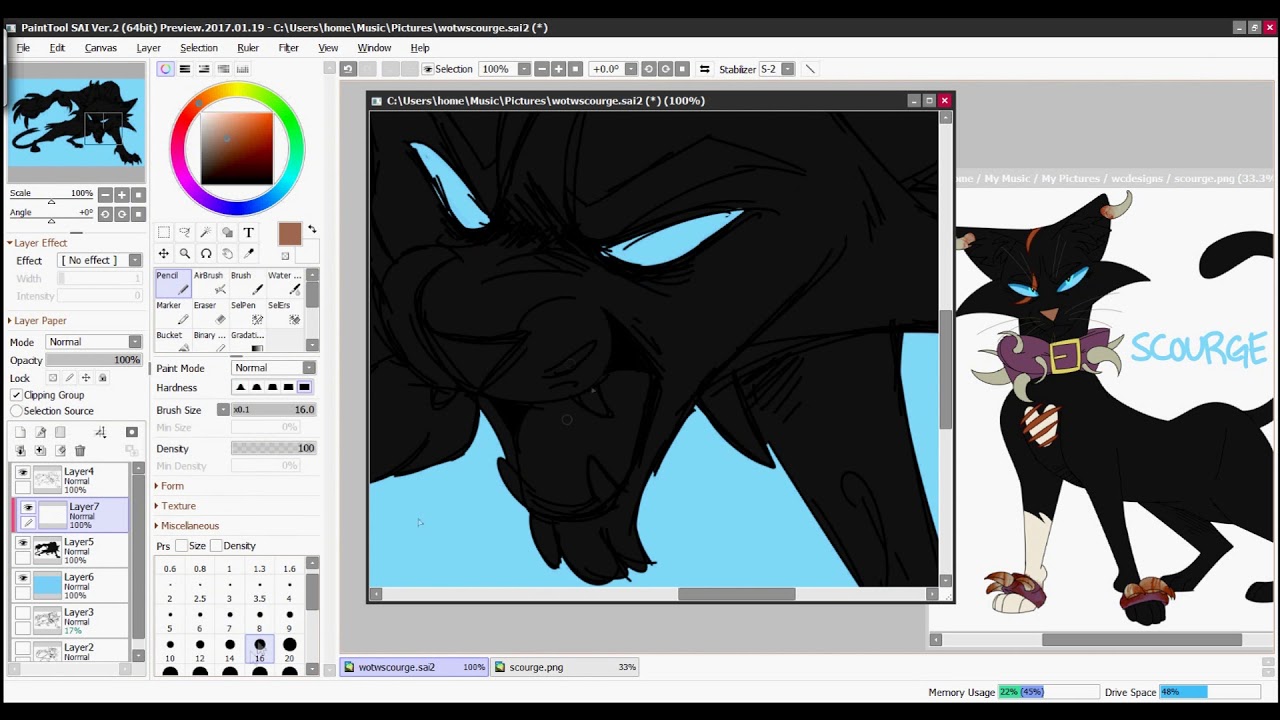Select the Pencil tool
The height and width of the screenshot is (720, 1280).
[174, 283]
